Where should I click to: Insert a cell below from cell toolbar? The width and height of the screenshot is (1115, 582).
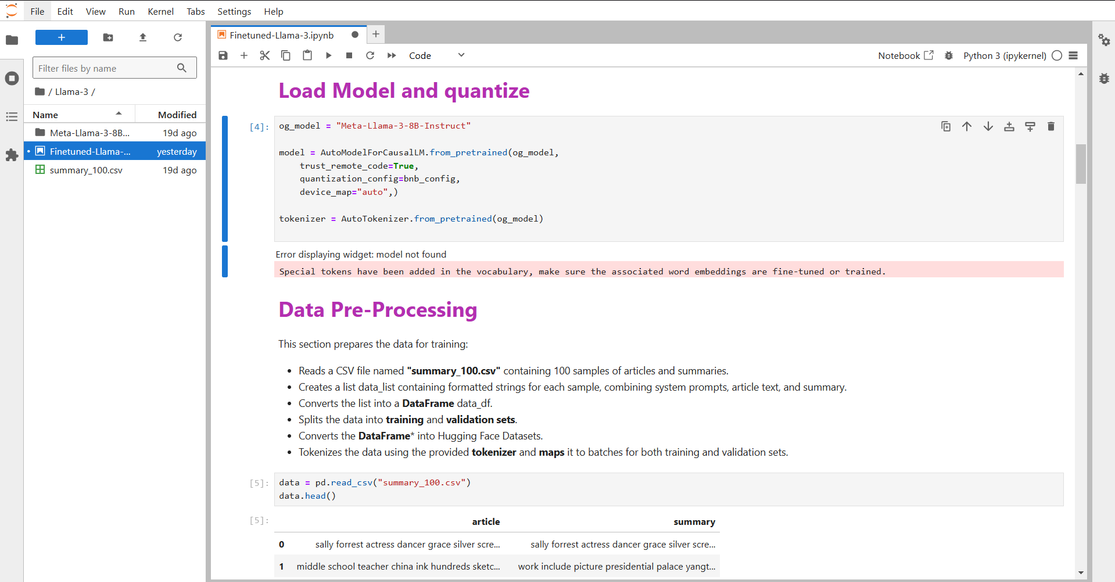point(1030,127)
